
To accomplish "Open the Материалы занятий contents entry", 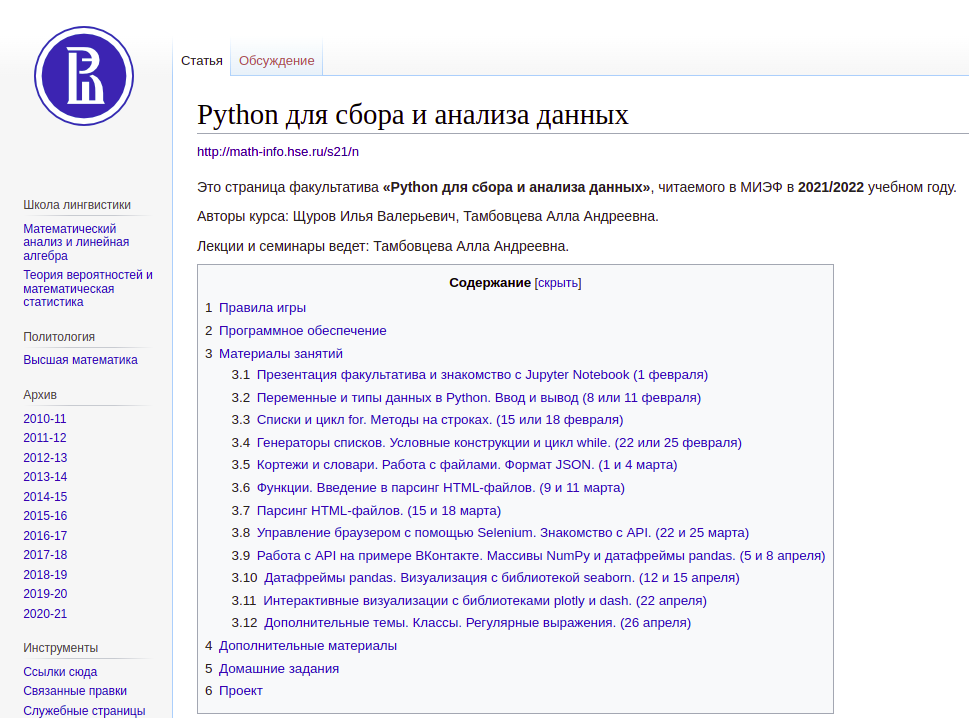I will tap(280, 354).
